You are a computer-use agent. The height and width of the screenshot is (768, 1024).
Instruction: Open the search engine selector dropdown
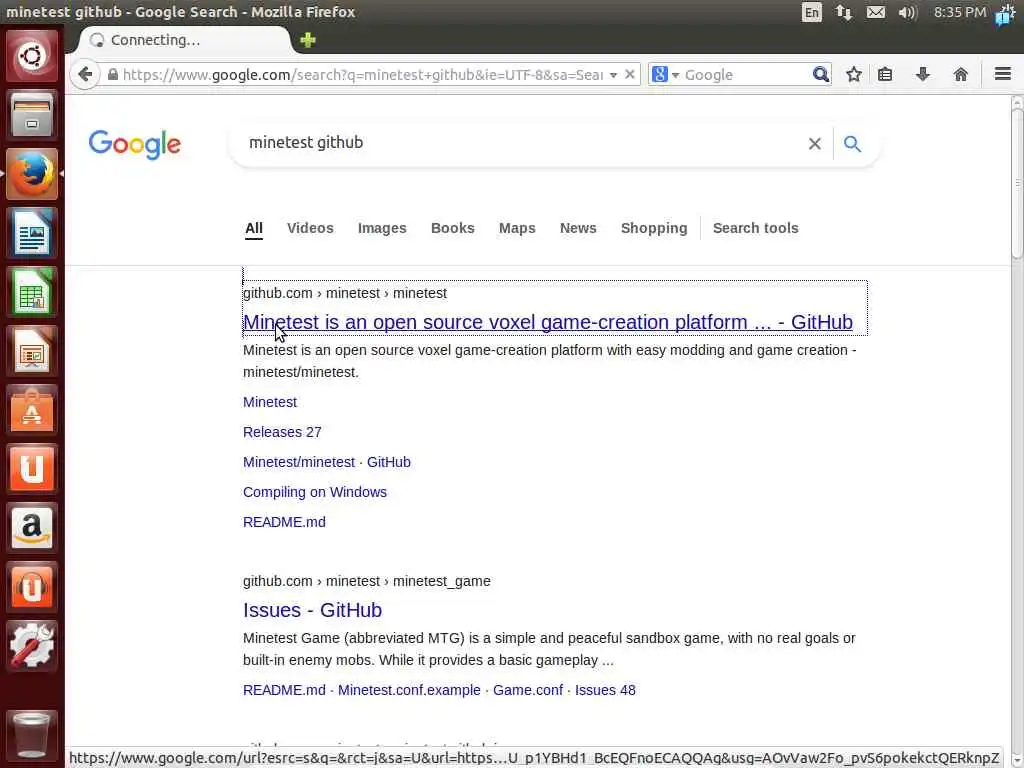tap(665, 74)
